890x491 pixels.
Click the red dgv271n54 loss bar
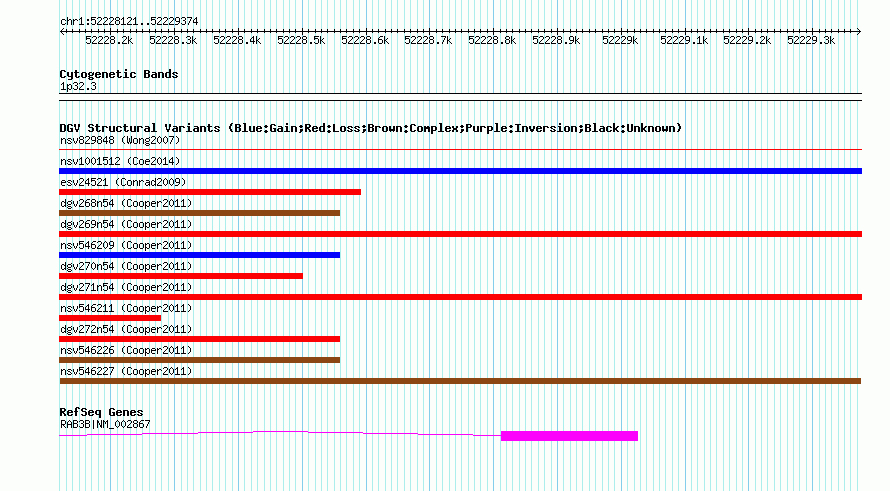pyautogui.click(x=460, y=297)
